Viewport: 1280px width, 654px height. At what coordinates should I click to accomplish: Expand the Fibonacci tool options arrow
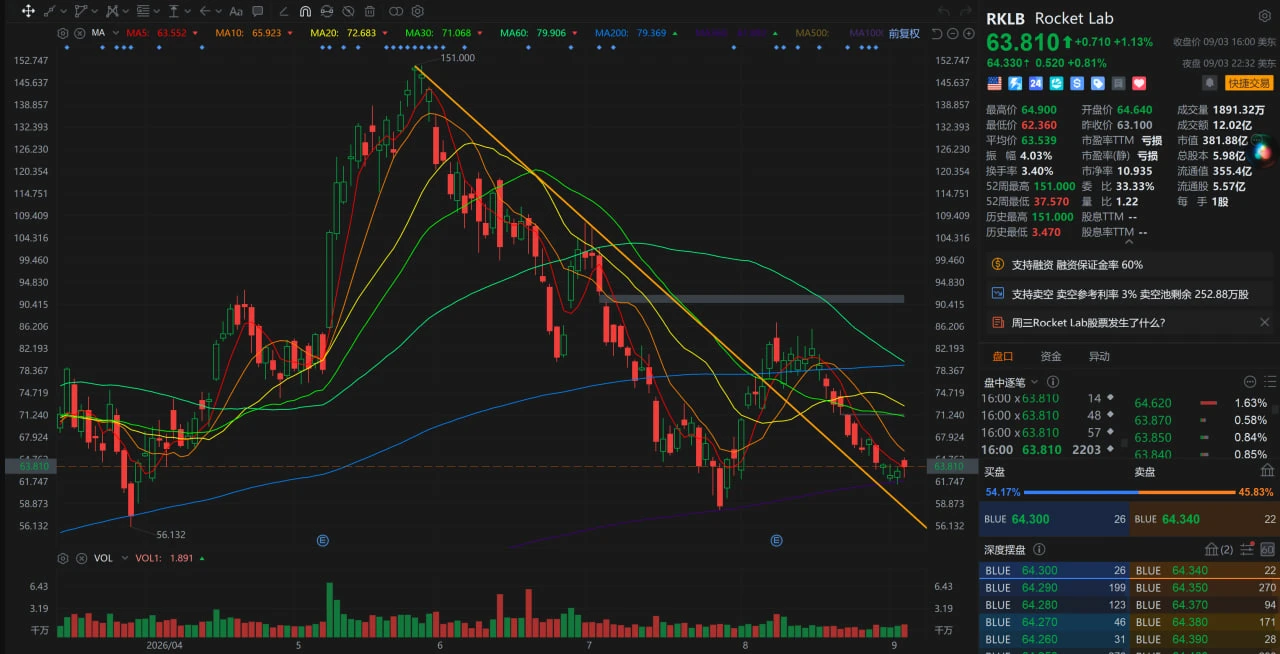click(157, 11)
